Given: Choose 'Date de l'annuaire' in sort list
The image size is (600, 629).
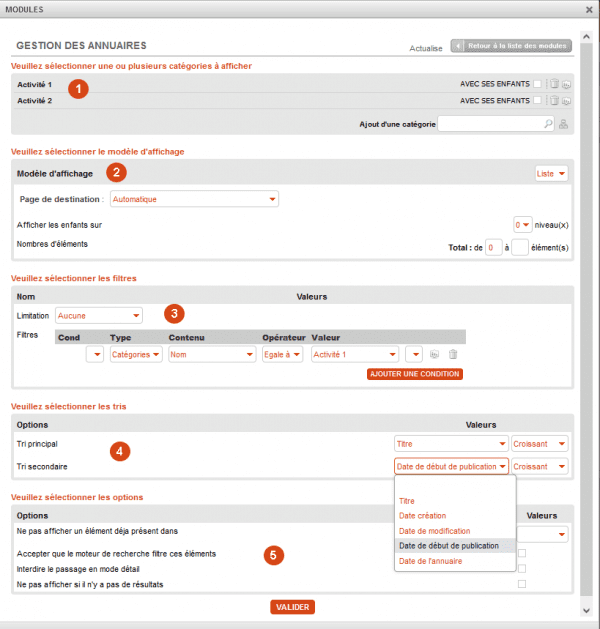Looking at the screenshot, I should 430,561.
